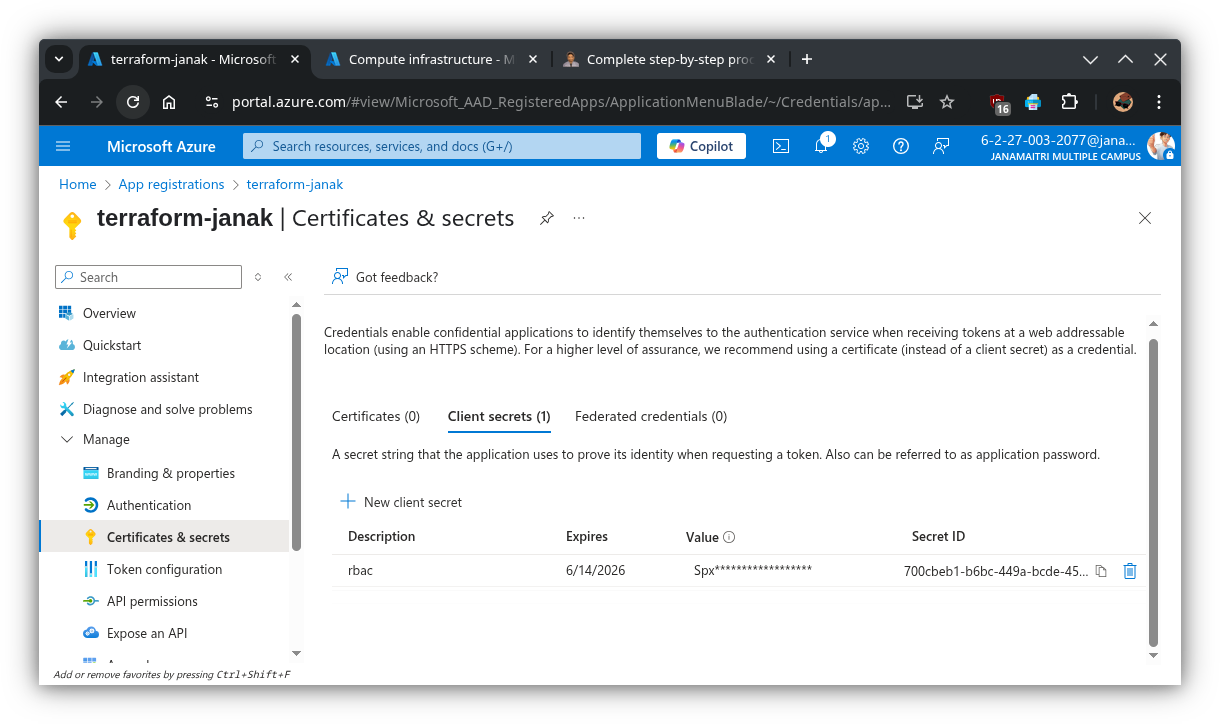The image size is (1220, 724).
Task: Collapse the left sidebar menu
Action: [x=288, y=277]
